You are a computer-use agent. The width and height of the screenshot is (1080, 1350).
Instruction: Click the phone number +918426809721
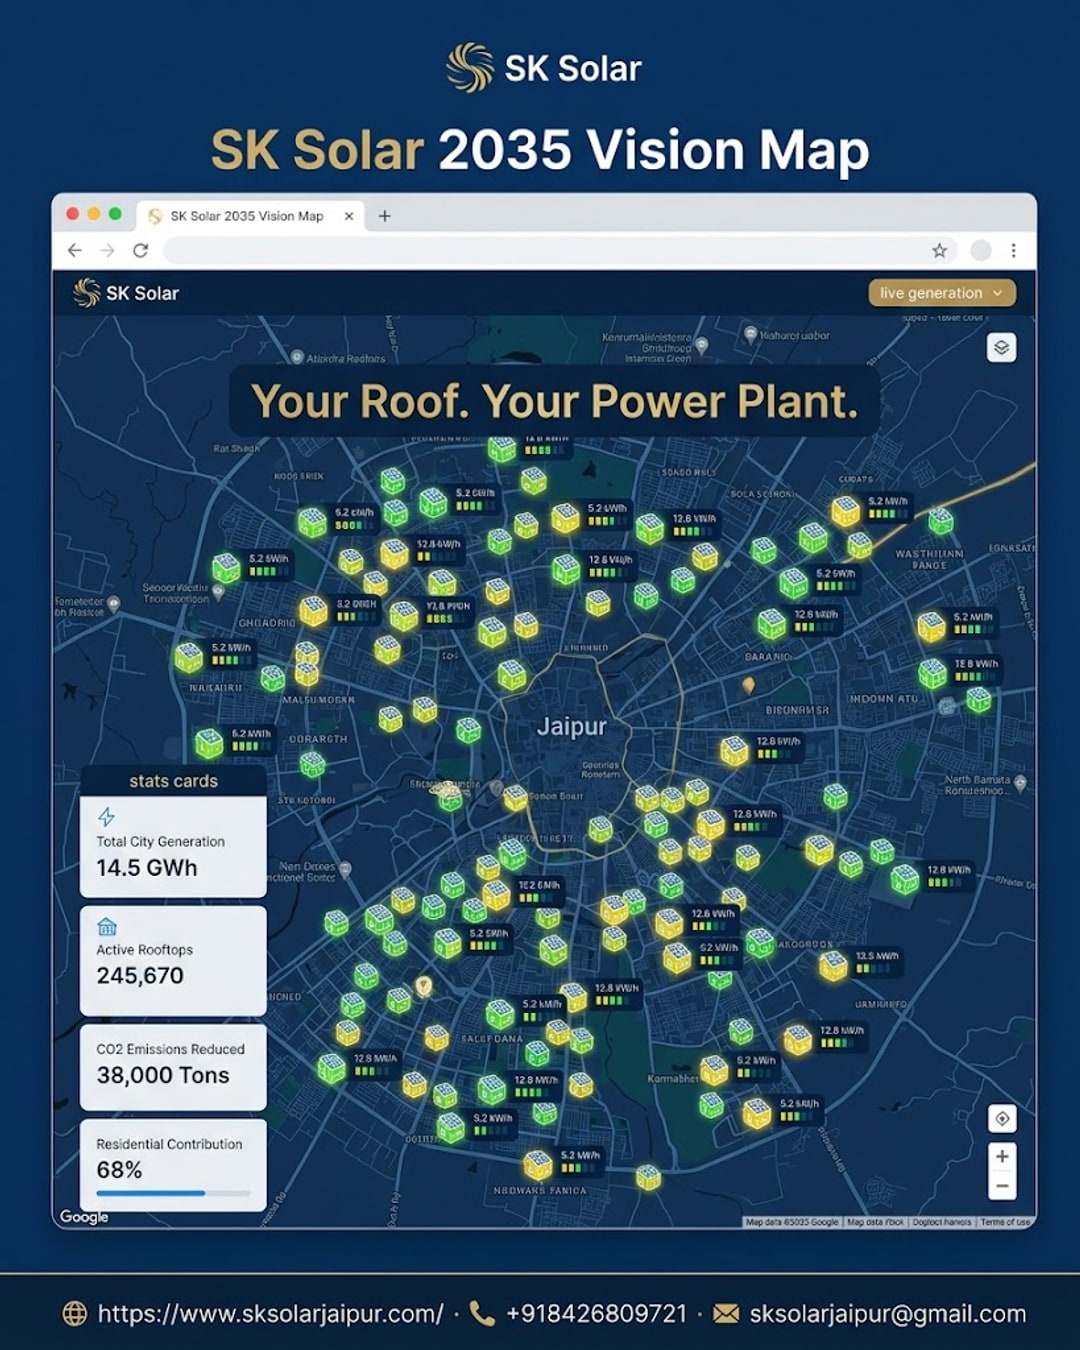[597, 1314]
